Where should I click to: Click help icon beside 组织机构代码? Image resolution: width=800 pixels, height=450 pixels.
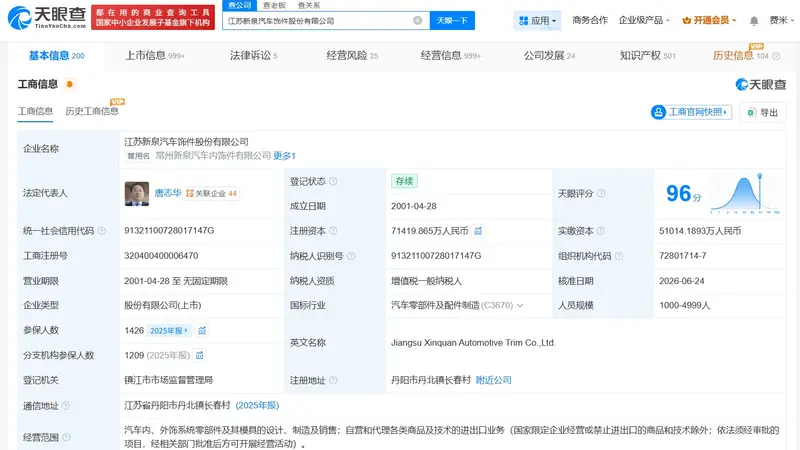[619, 256]
